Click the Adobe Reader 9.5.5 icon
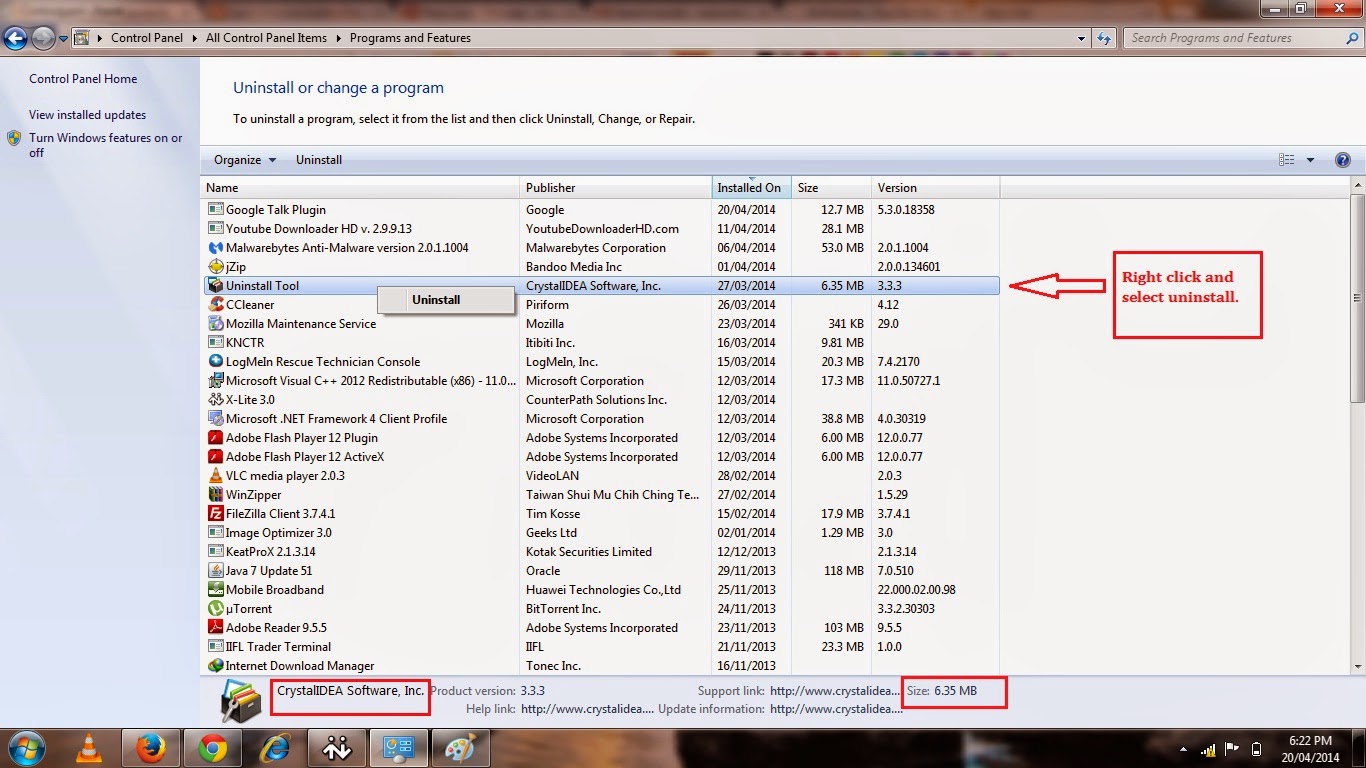1366x768 pixels. tap(215, 628)
